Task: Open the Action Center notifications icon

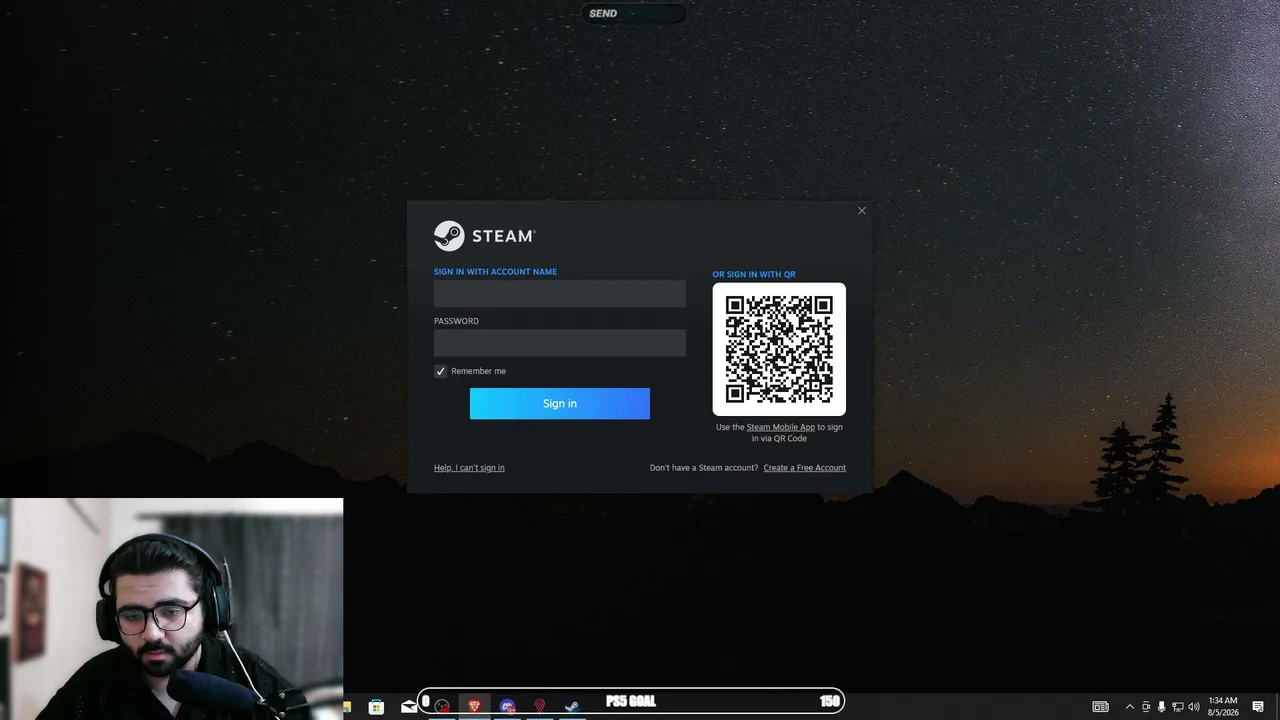Action: point(1258,707)
